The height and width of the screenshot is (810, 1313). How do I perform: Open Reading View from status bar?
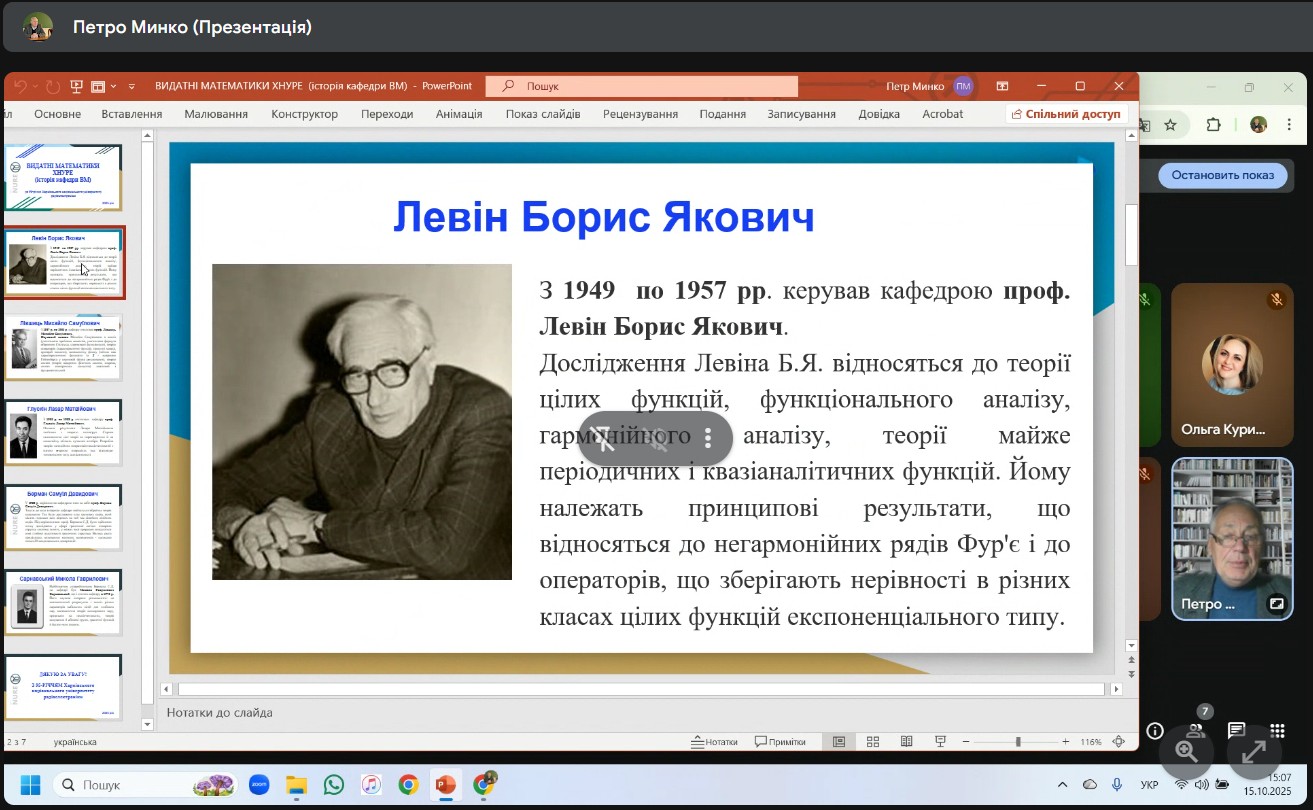(x=906, y=742)
